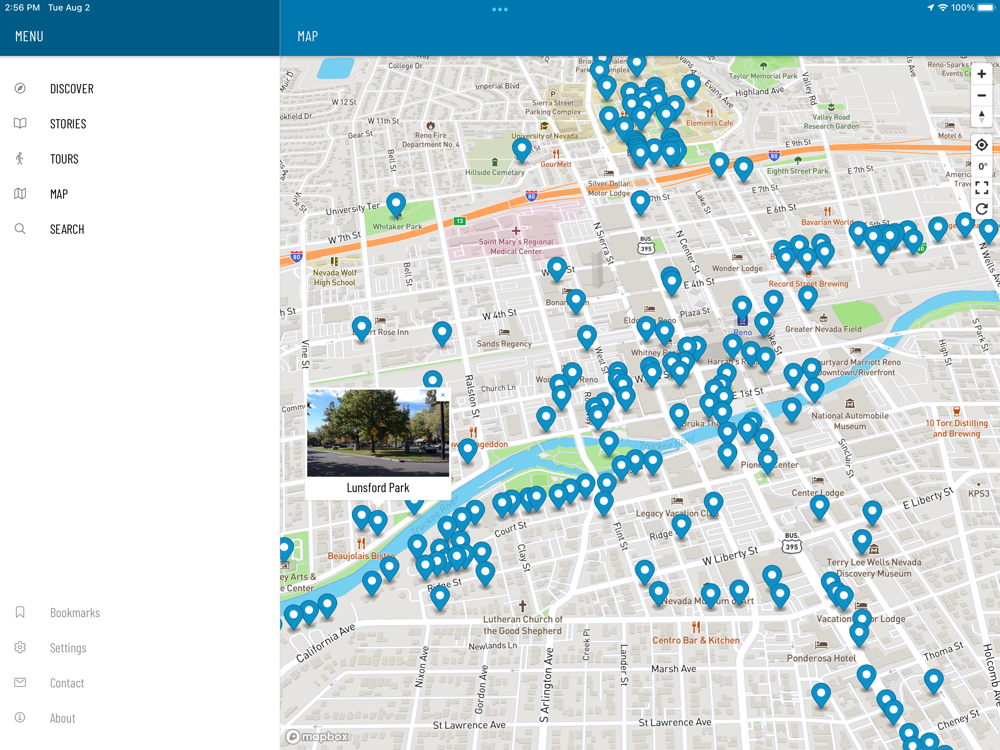Select the marker above Hillside Cemetery
The image size is (1000, 750).
[x=522, y=150]
